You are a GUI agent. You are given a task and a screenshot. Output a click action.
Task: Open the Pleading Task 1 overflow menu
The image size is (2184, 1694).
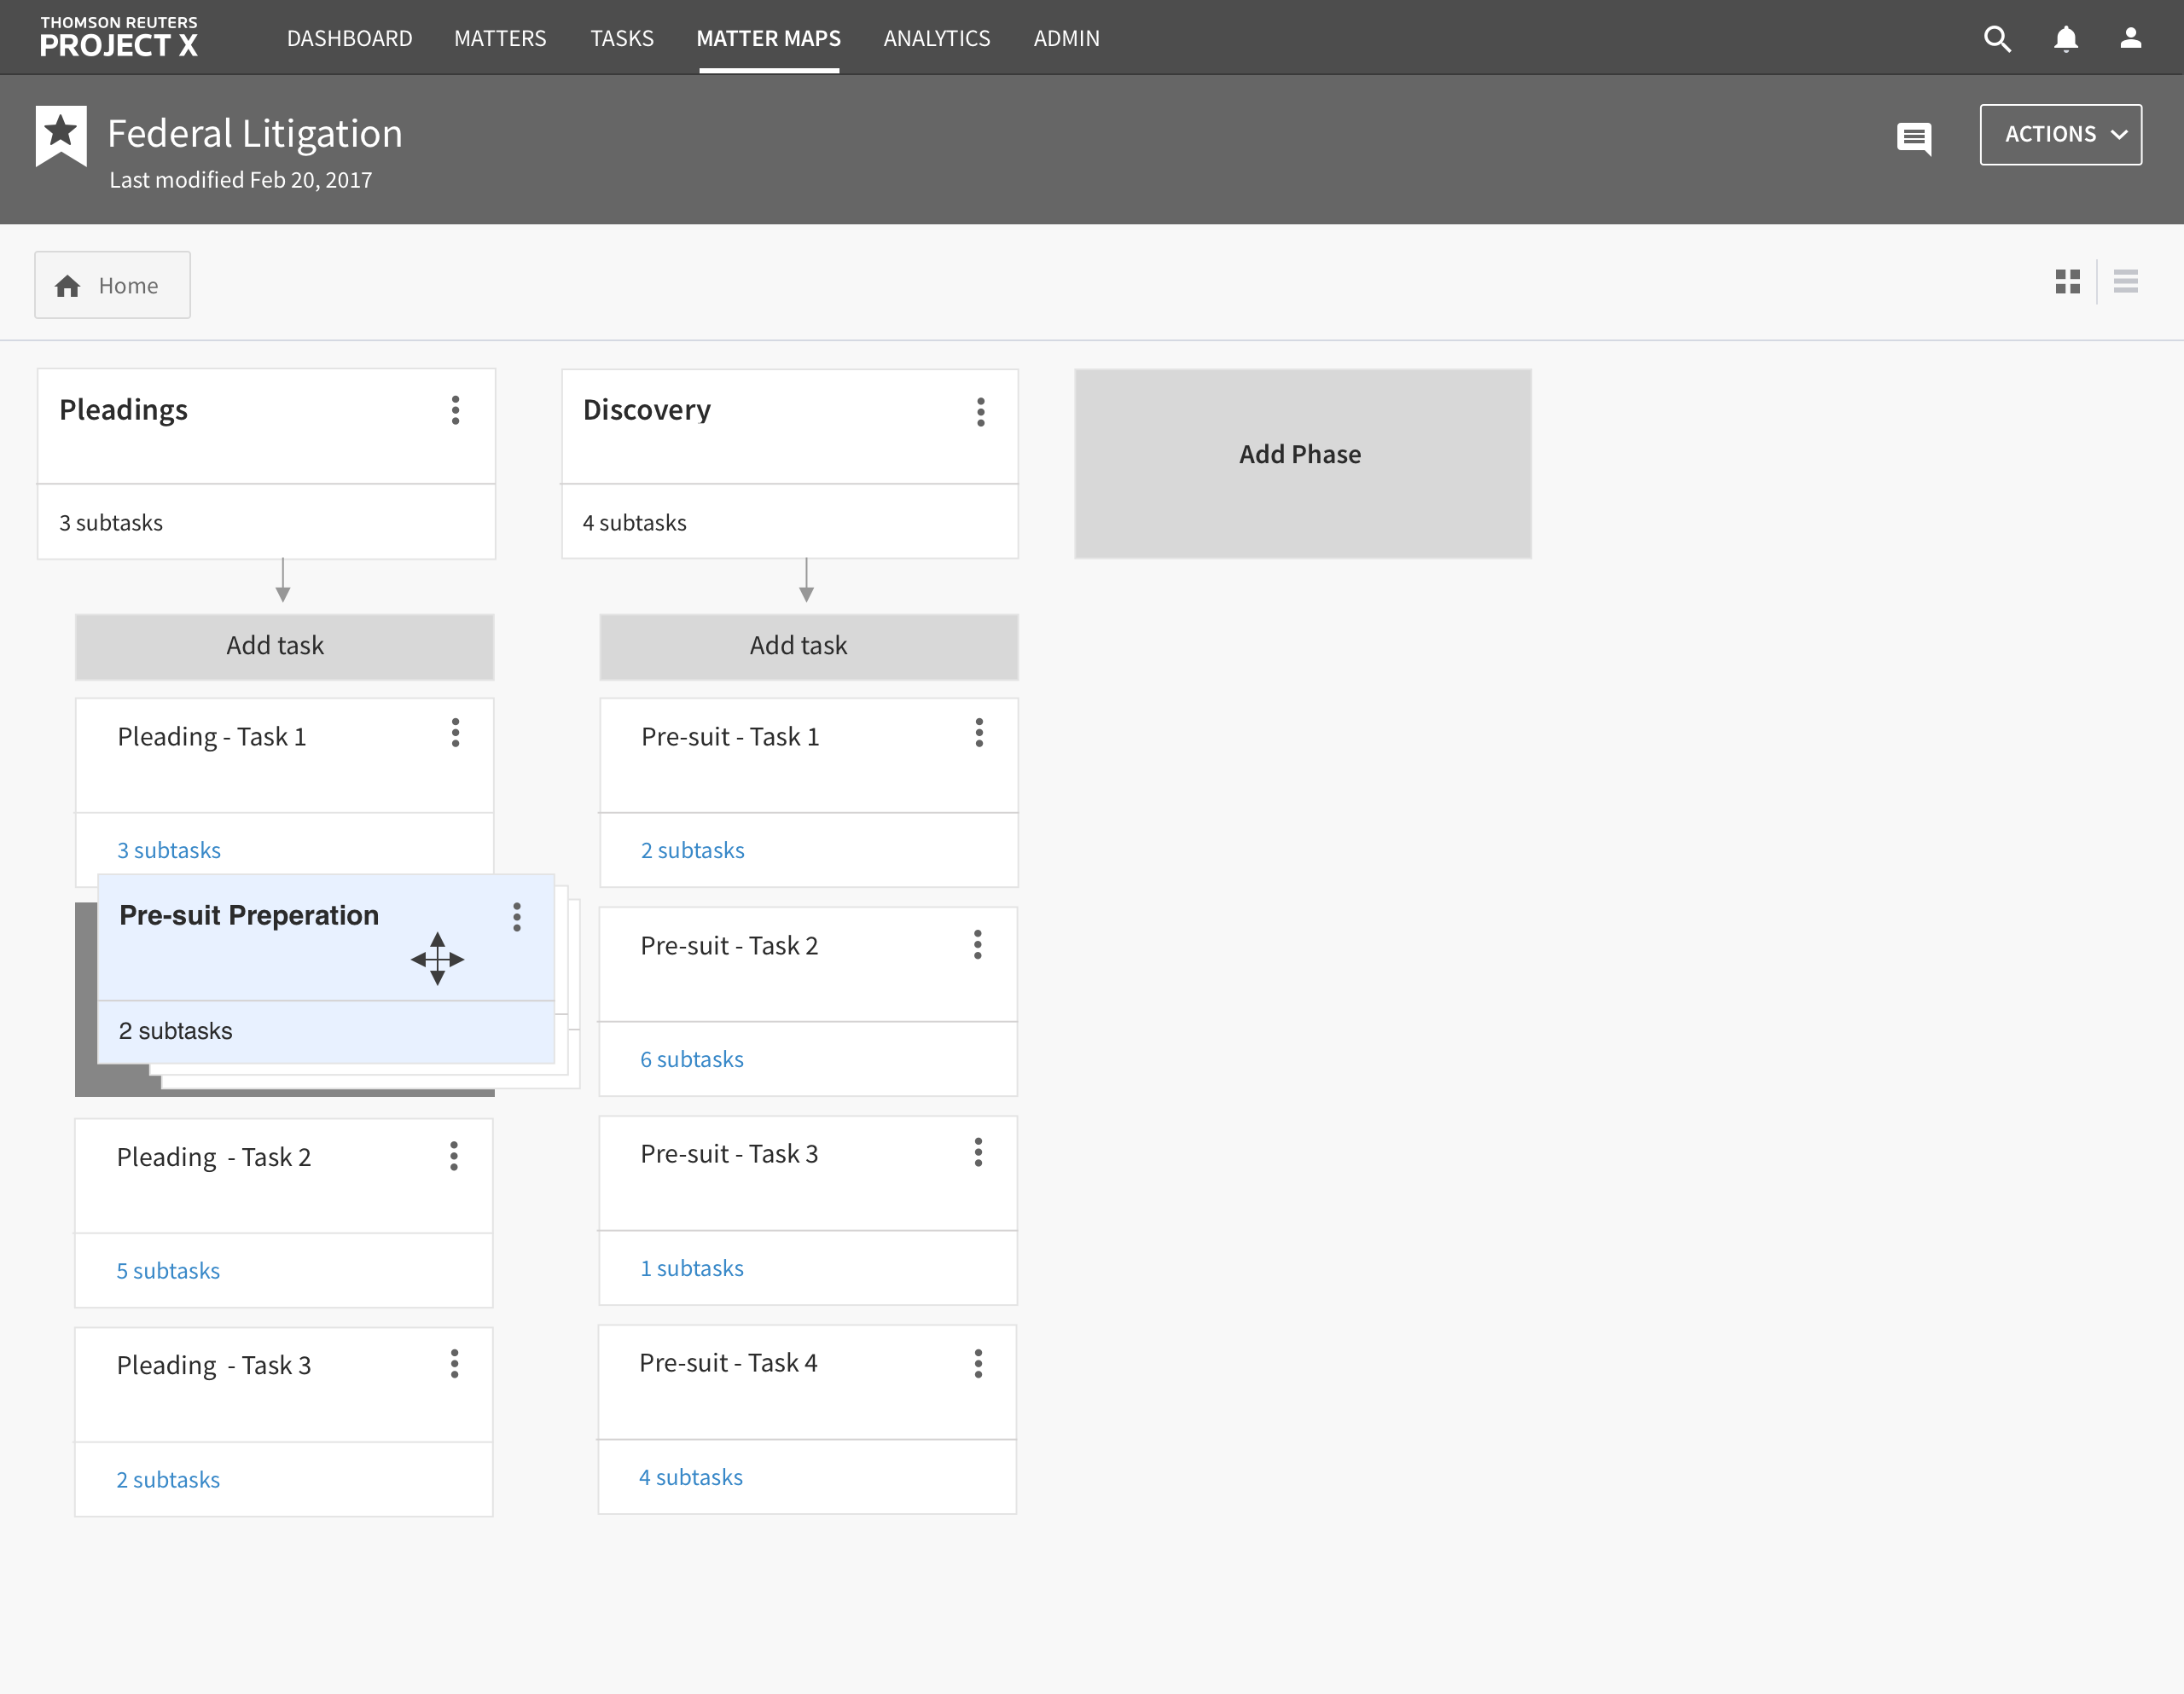pos(455,733)
